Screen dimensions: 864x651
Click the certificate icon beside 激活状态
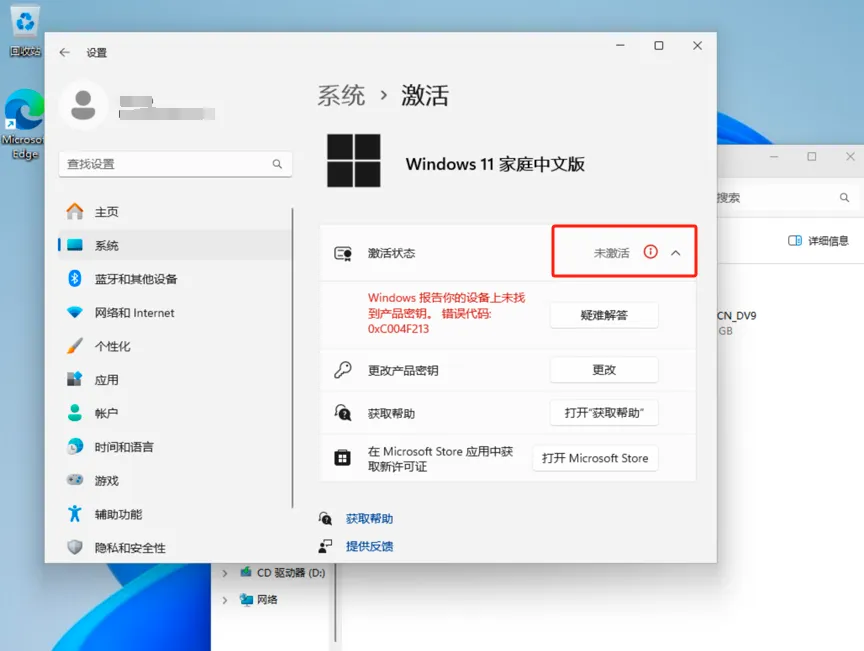coord(343,254)
